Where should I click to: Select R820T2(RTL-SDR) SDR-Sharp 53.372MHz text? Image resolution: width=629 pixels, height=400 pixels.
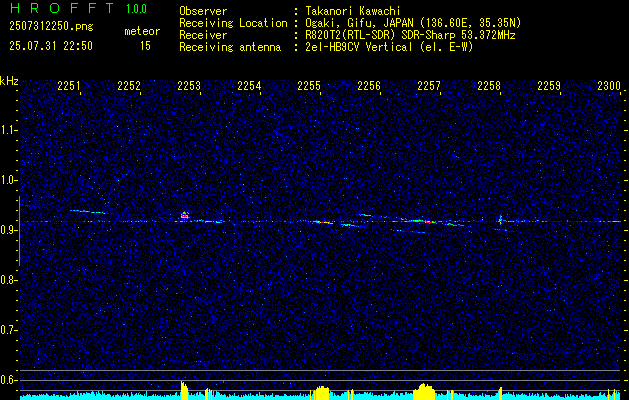(410, 35)
